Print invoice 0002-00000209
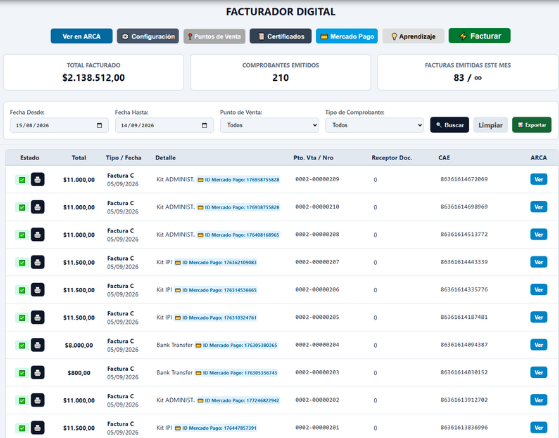The height and width of the screenshot is (438, 559). [x=37, y=179]
